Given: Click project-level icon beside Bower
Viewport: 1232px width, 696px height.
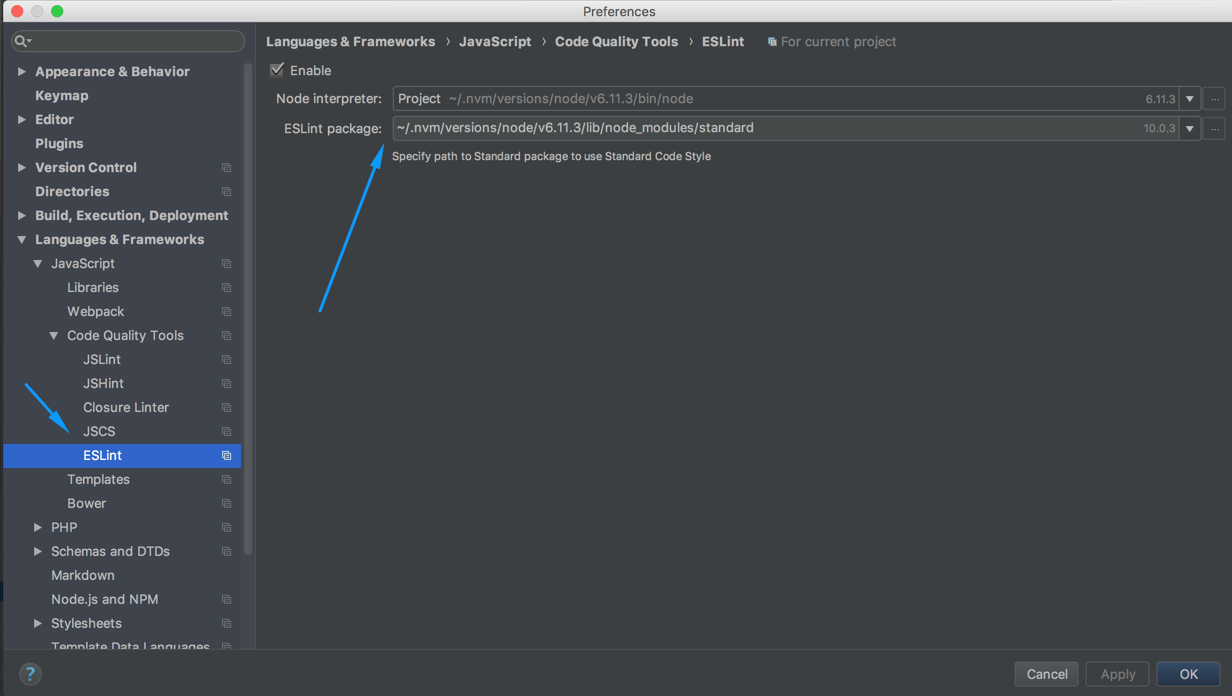Looking at the screenshot, I should [x=226, y=504].
